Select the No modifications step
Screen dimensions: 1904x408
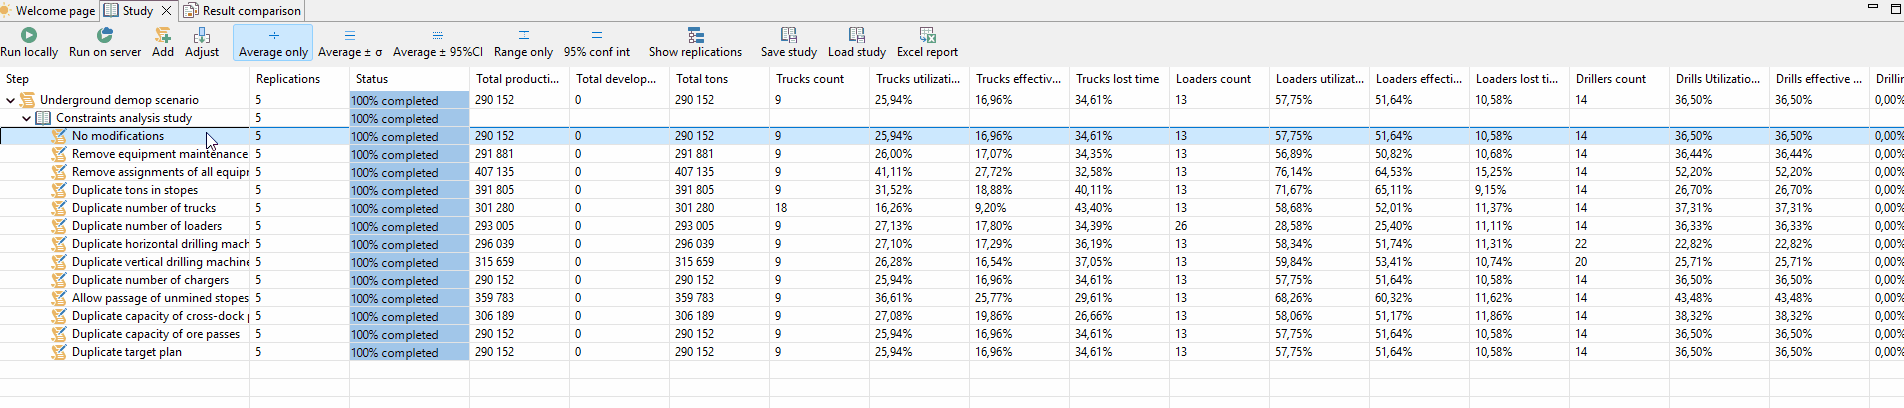click(118, 136)
